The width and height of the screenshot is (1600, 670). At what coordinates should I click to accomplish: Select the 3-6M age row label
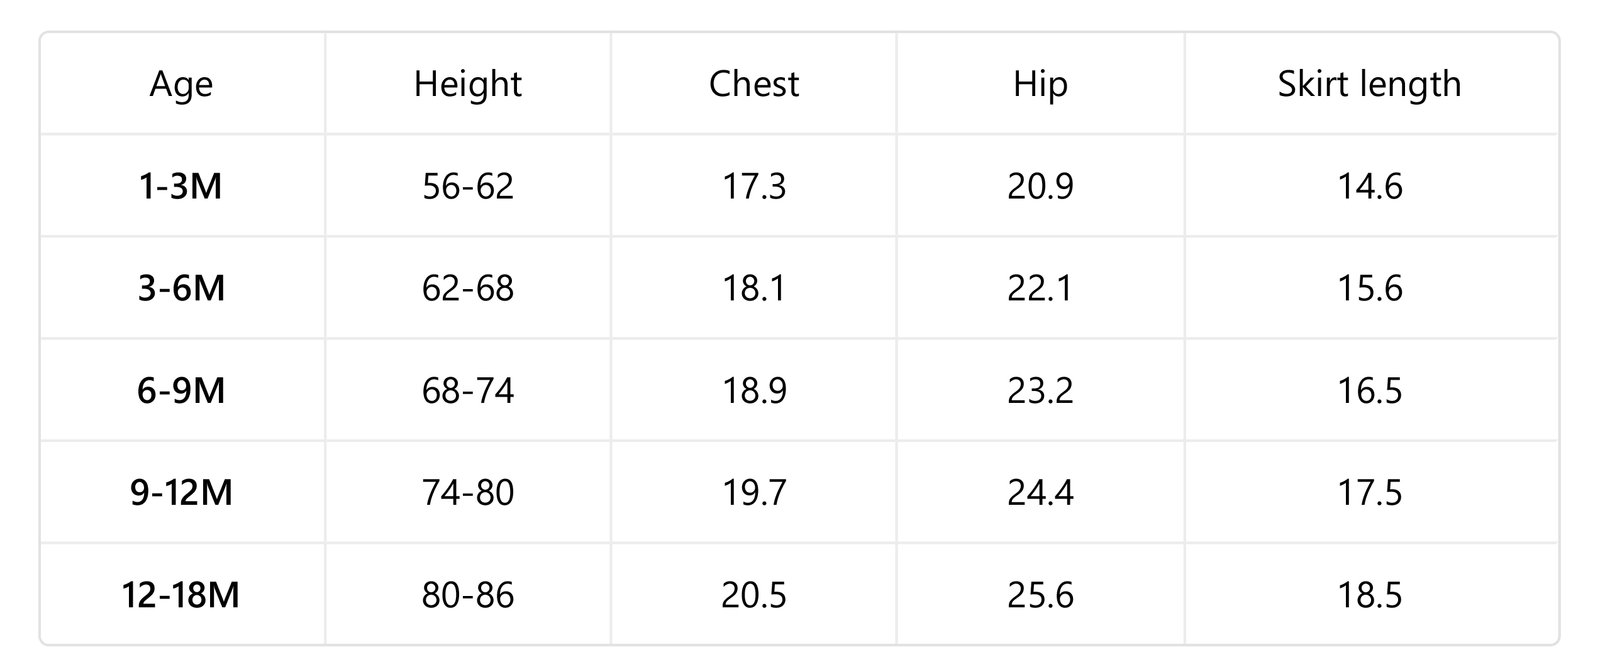(181, 288)
